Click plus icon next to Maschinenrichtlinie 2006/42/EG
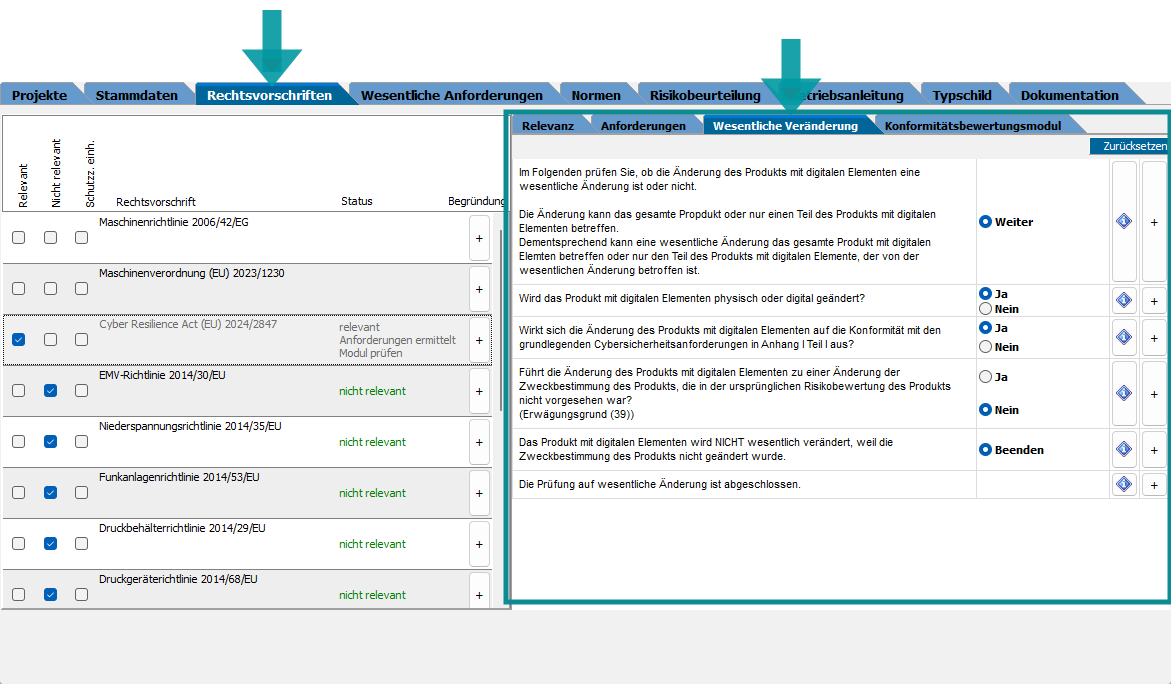Viewport: 1171px width, 684px height. click(x=479, y=238)
